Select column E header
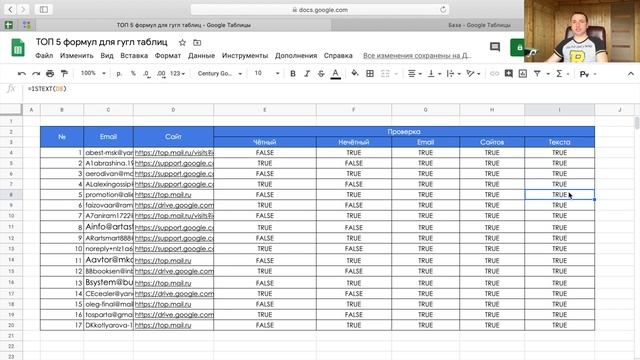The height and width of the screenshot is (360, 640). point(264,109)
